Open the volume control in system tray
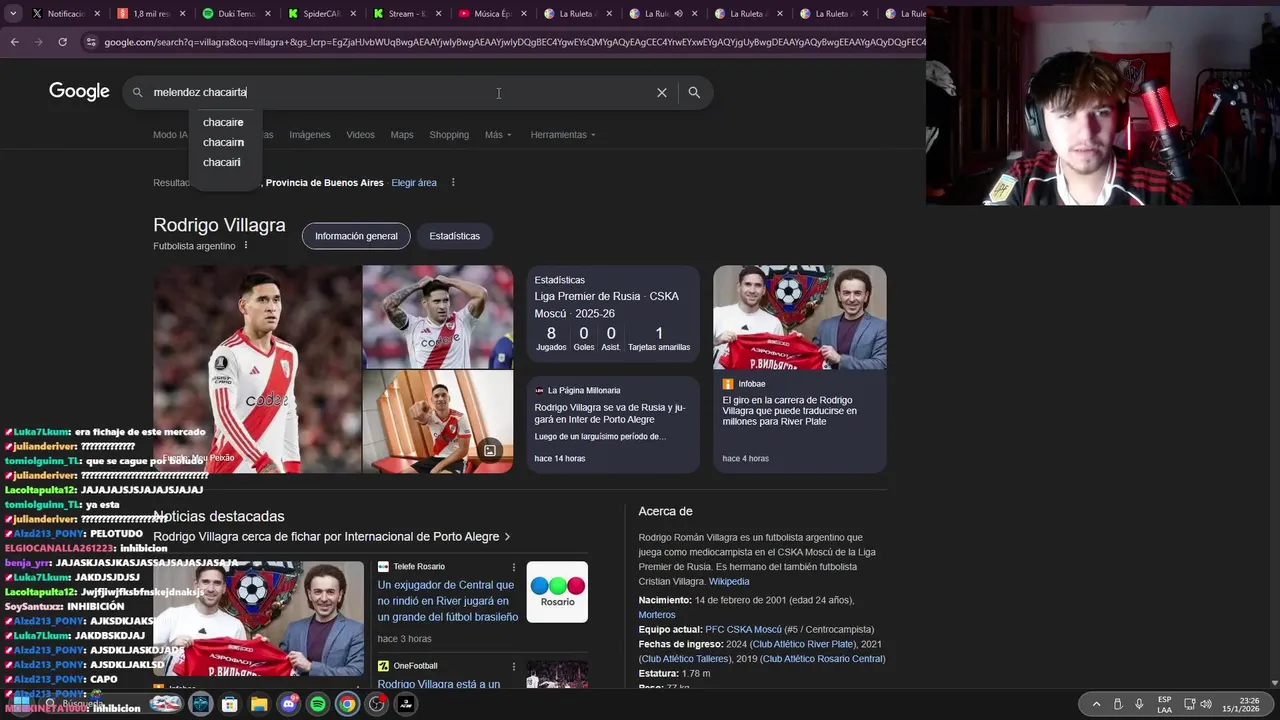Image resolution: width=1280 pixels, height=720 pixels. pyautogui.click(x=1206, y=704)
